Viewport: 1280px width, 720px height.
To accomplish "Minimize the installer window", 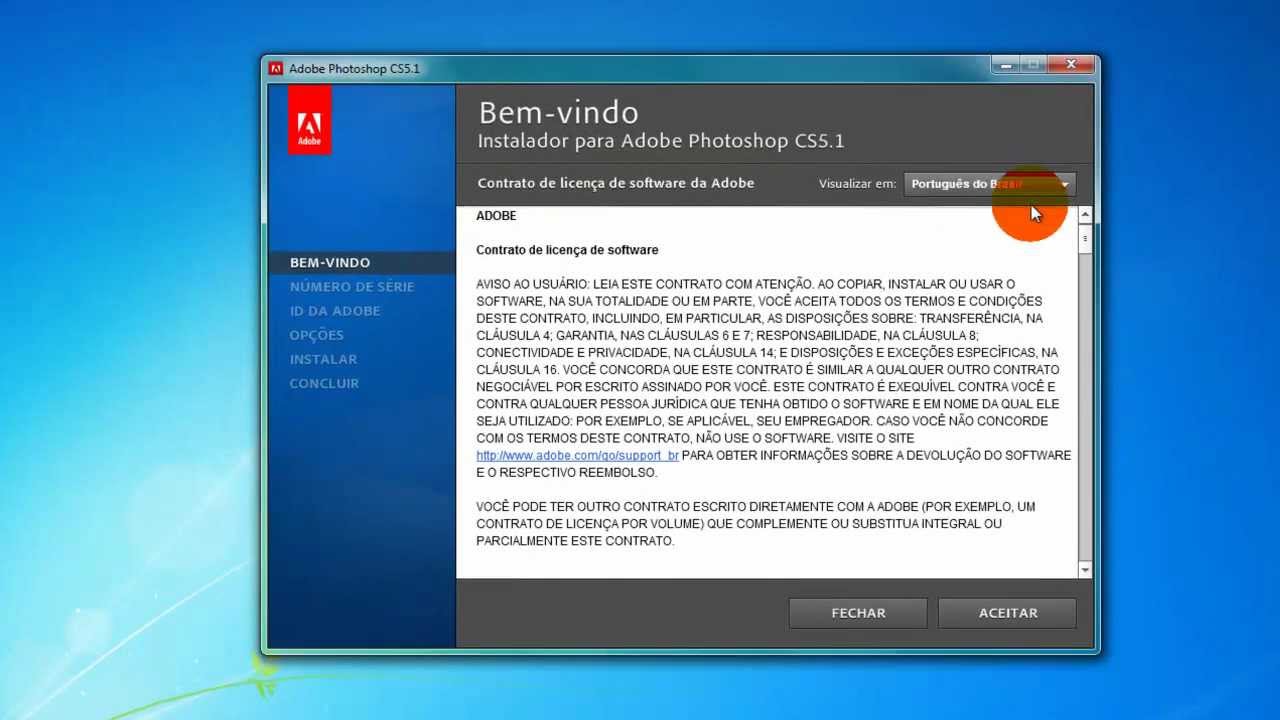I will click(x=1005, y=65).
